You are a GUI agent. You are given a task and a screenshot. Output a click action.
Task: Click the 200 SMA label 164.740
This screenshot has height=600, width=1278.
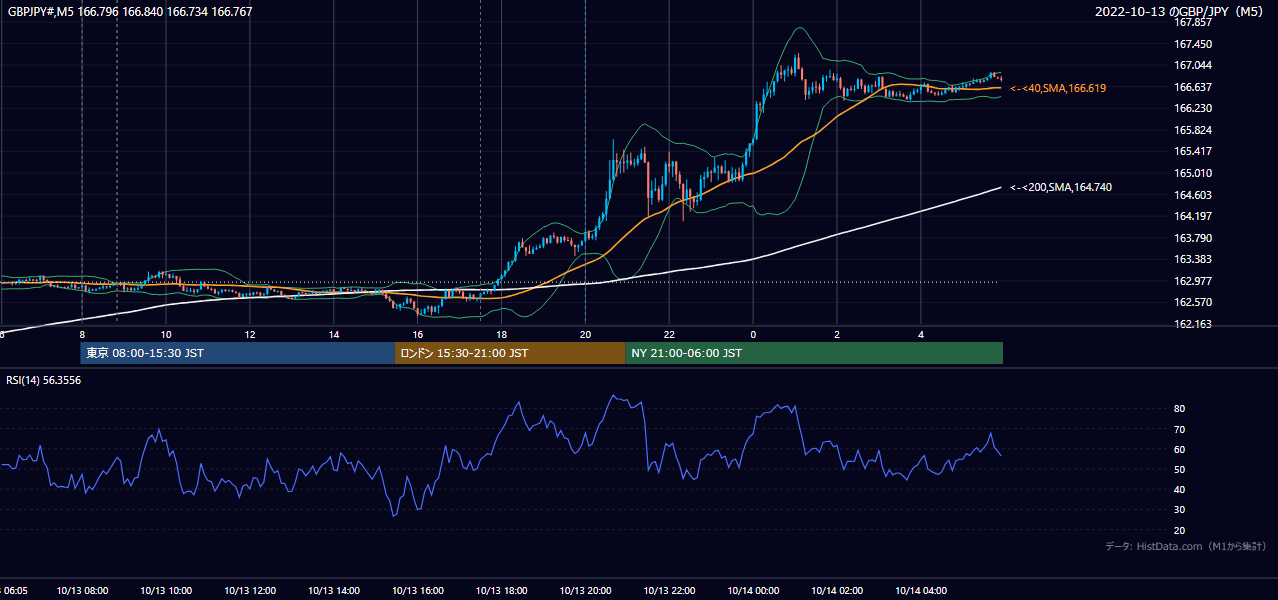[1061, 187]
